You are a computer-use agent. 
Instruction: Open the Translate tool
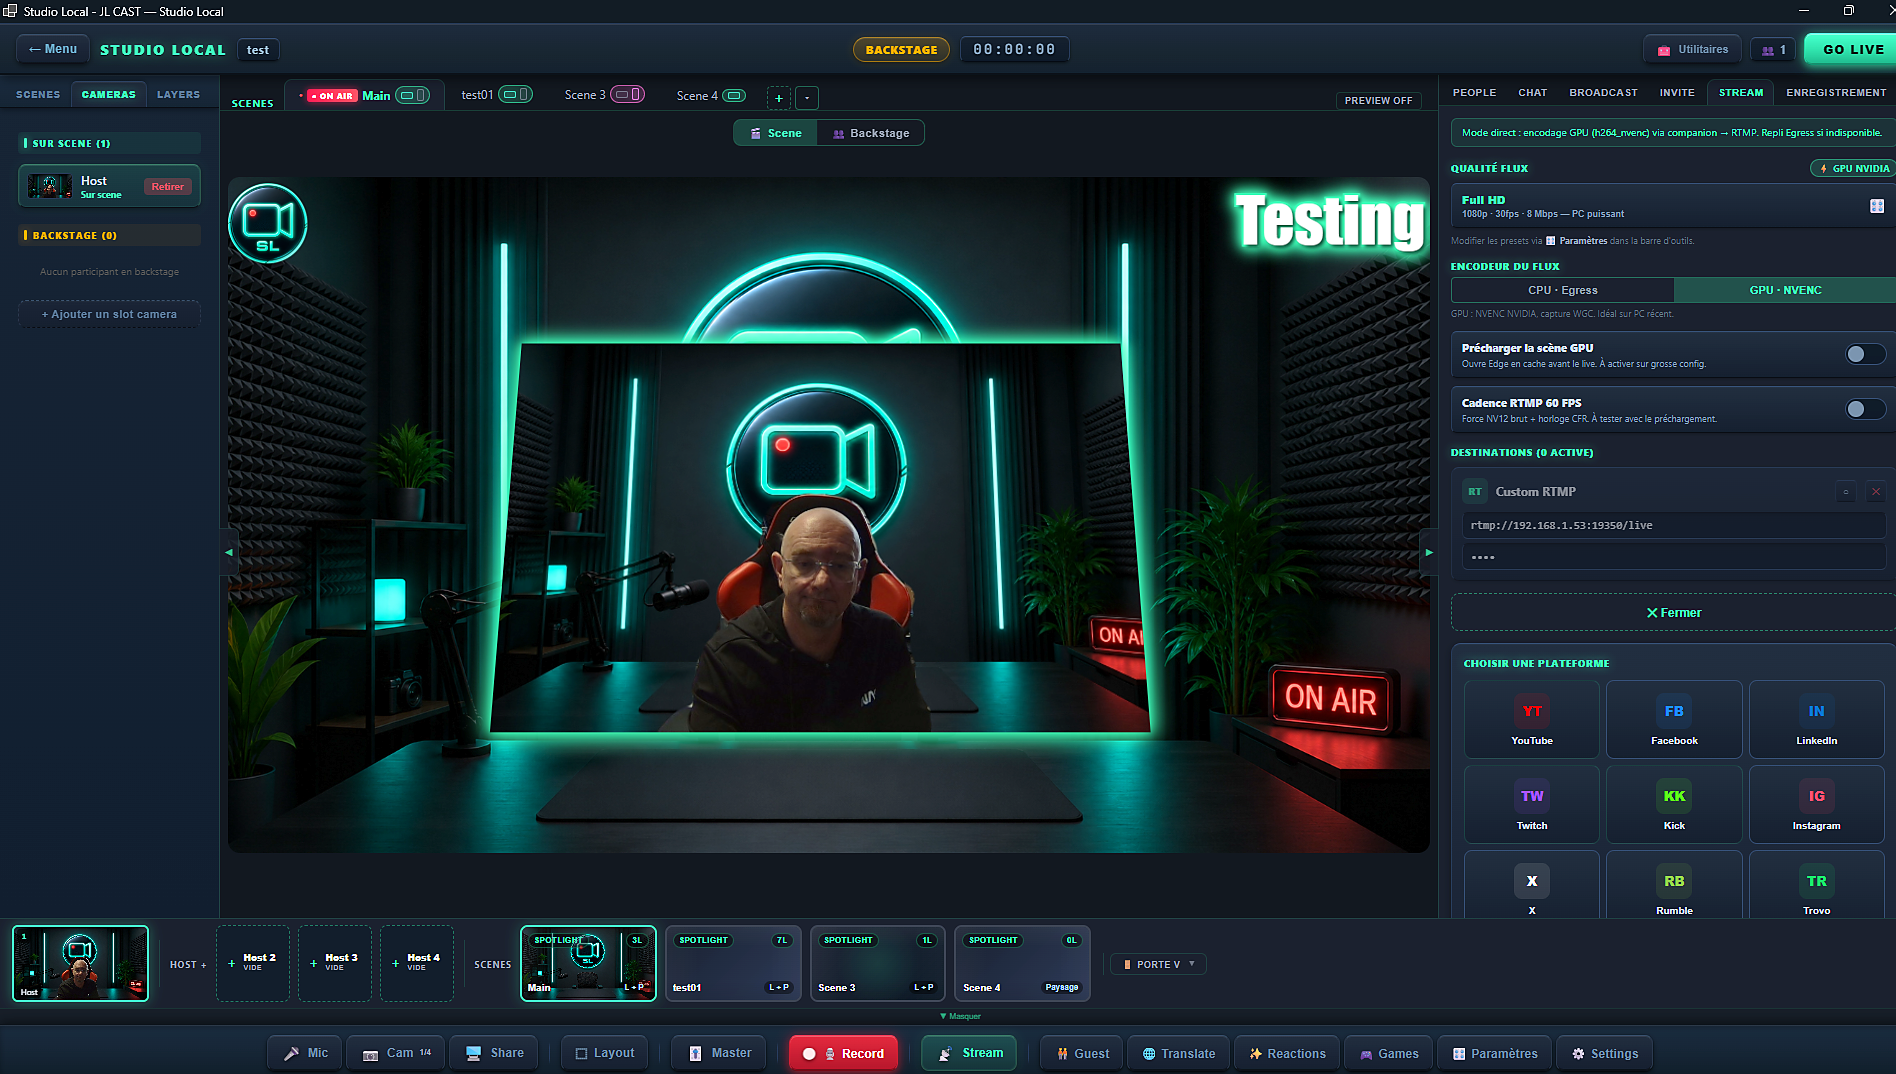(x=1179, y=1053)
